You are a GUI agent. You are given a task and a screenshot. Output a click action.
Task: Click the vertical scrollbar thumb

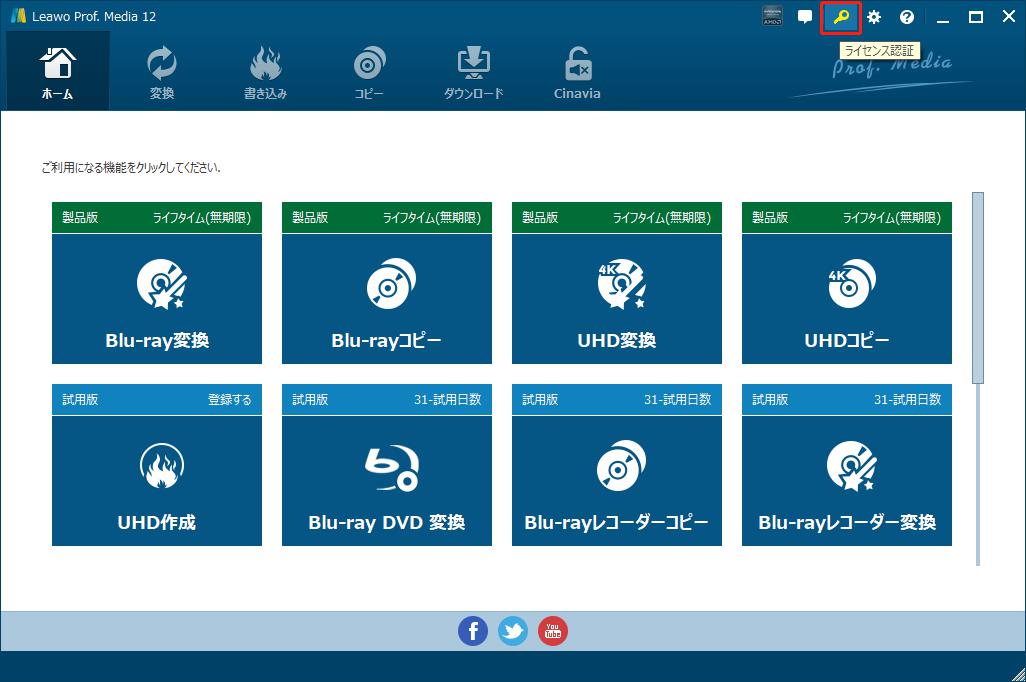(978, 287)
